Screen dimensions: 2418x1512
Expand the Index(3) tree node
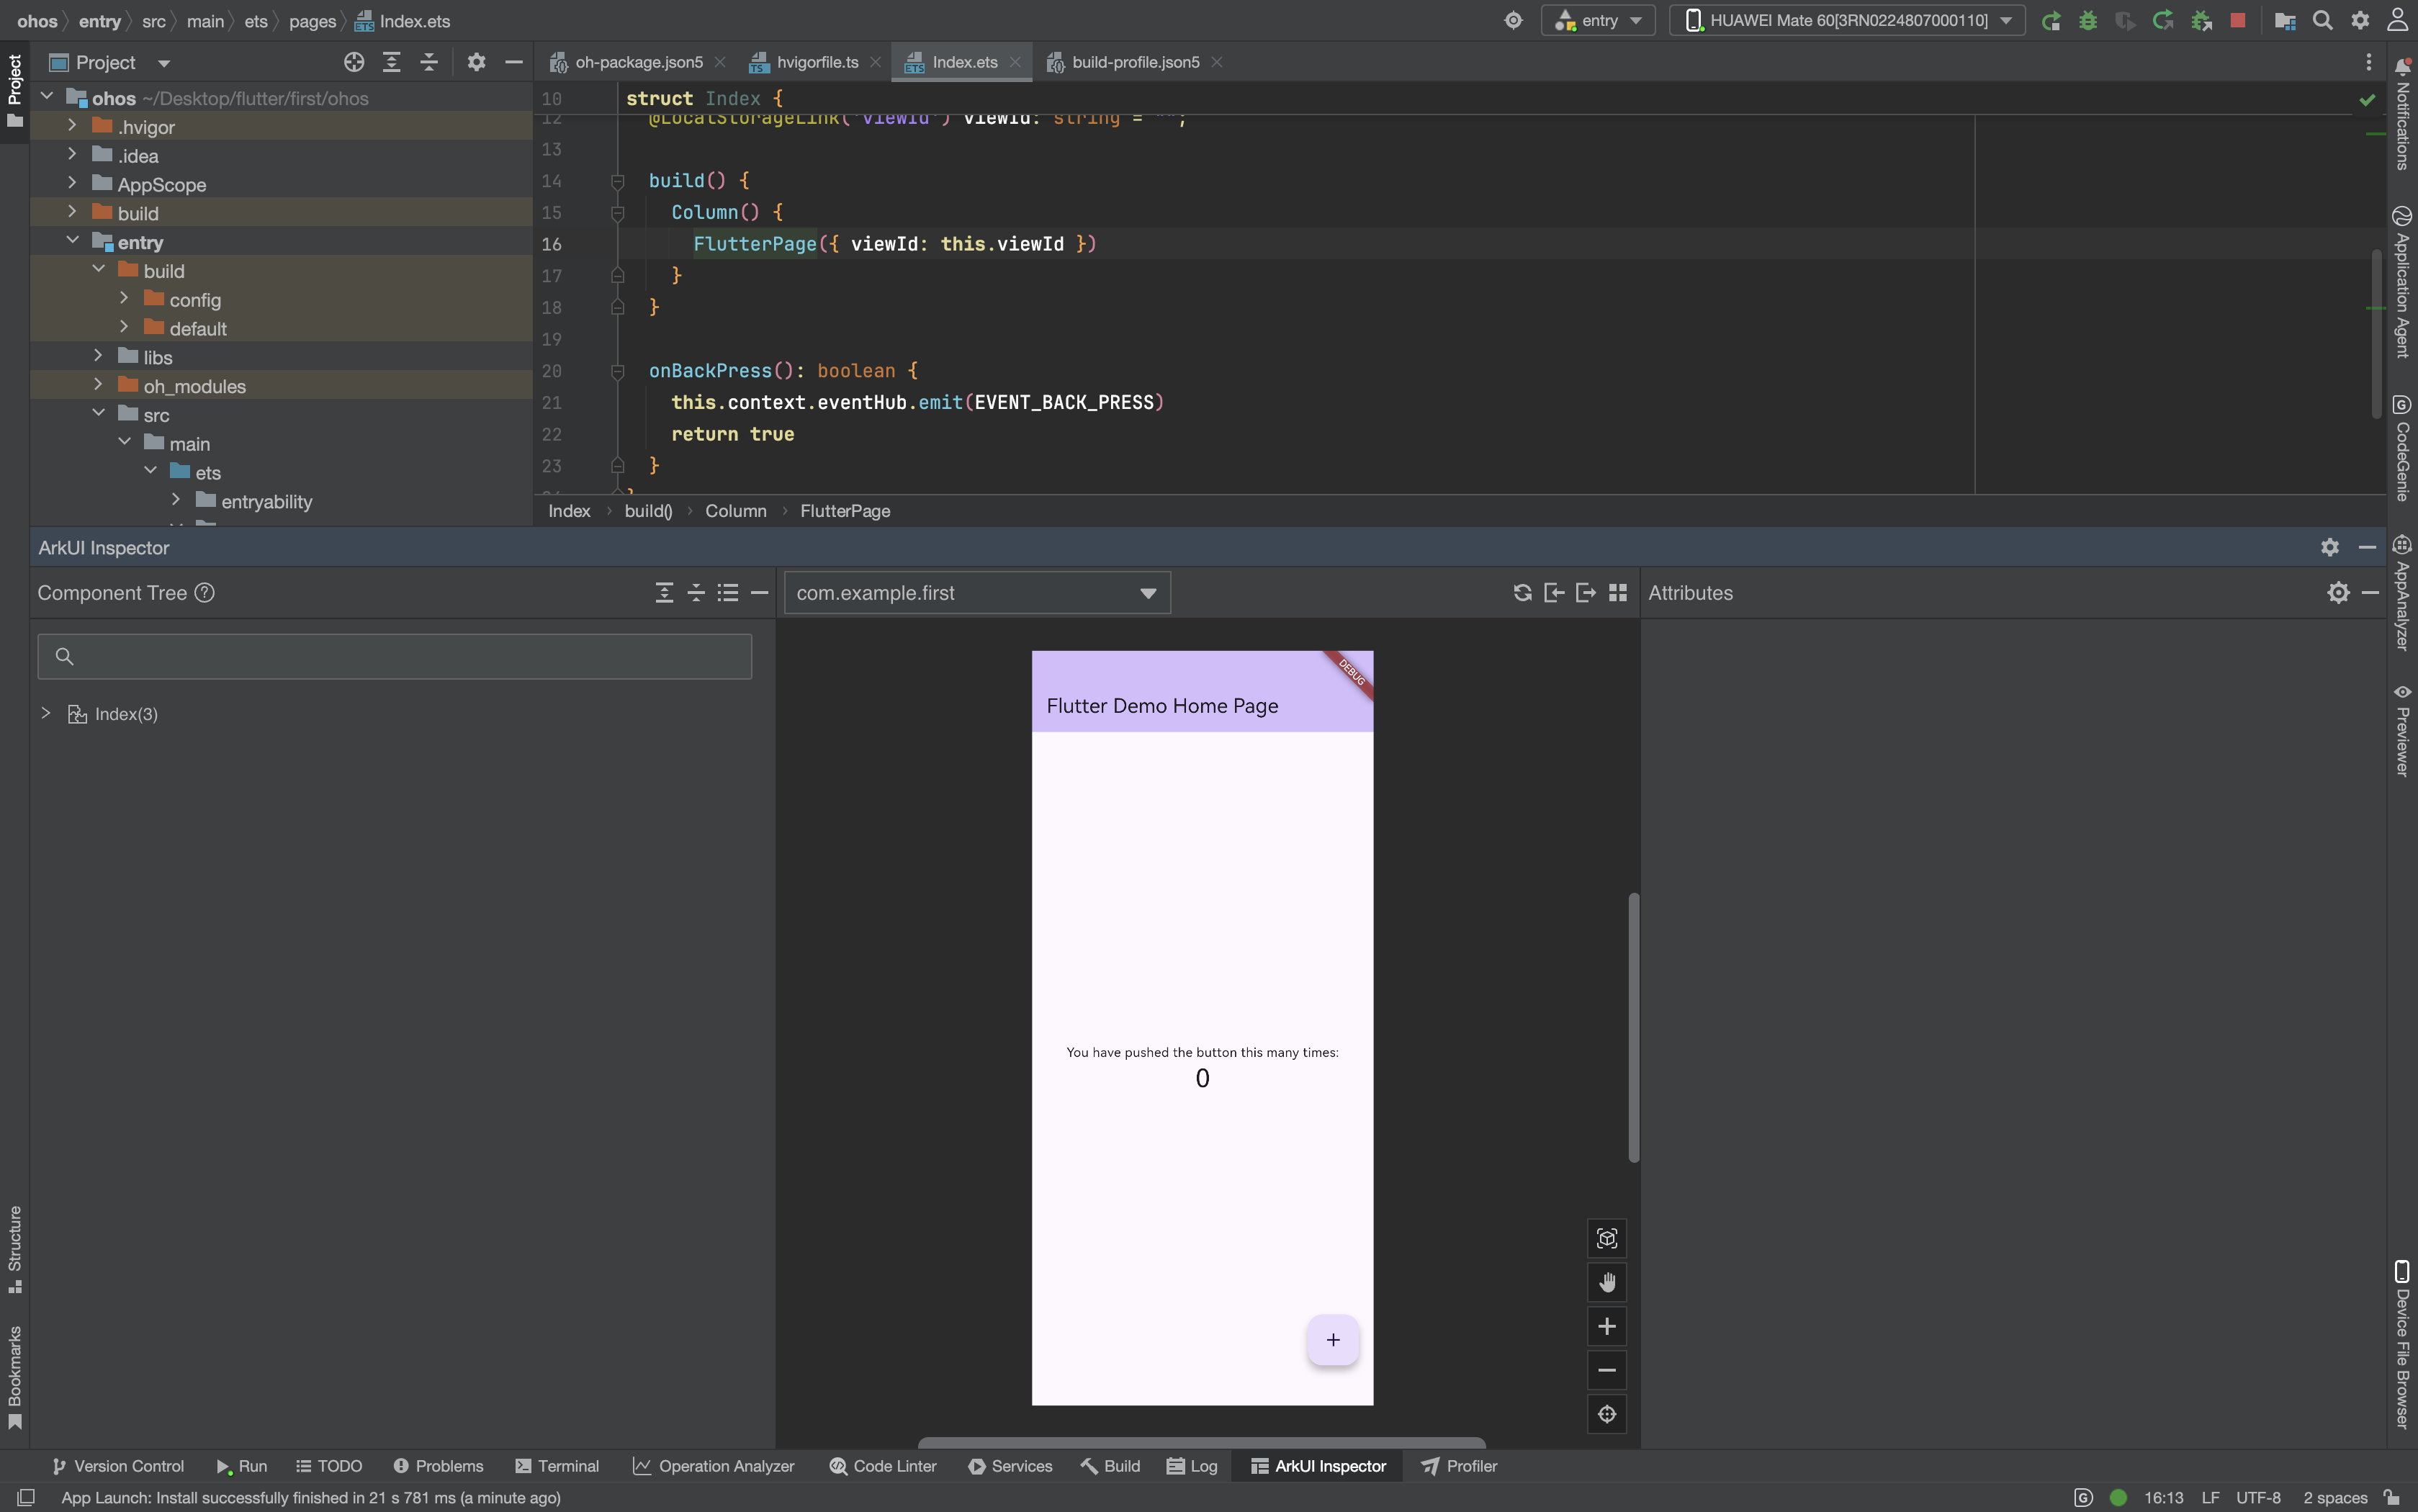(x=46, y=713)
